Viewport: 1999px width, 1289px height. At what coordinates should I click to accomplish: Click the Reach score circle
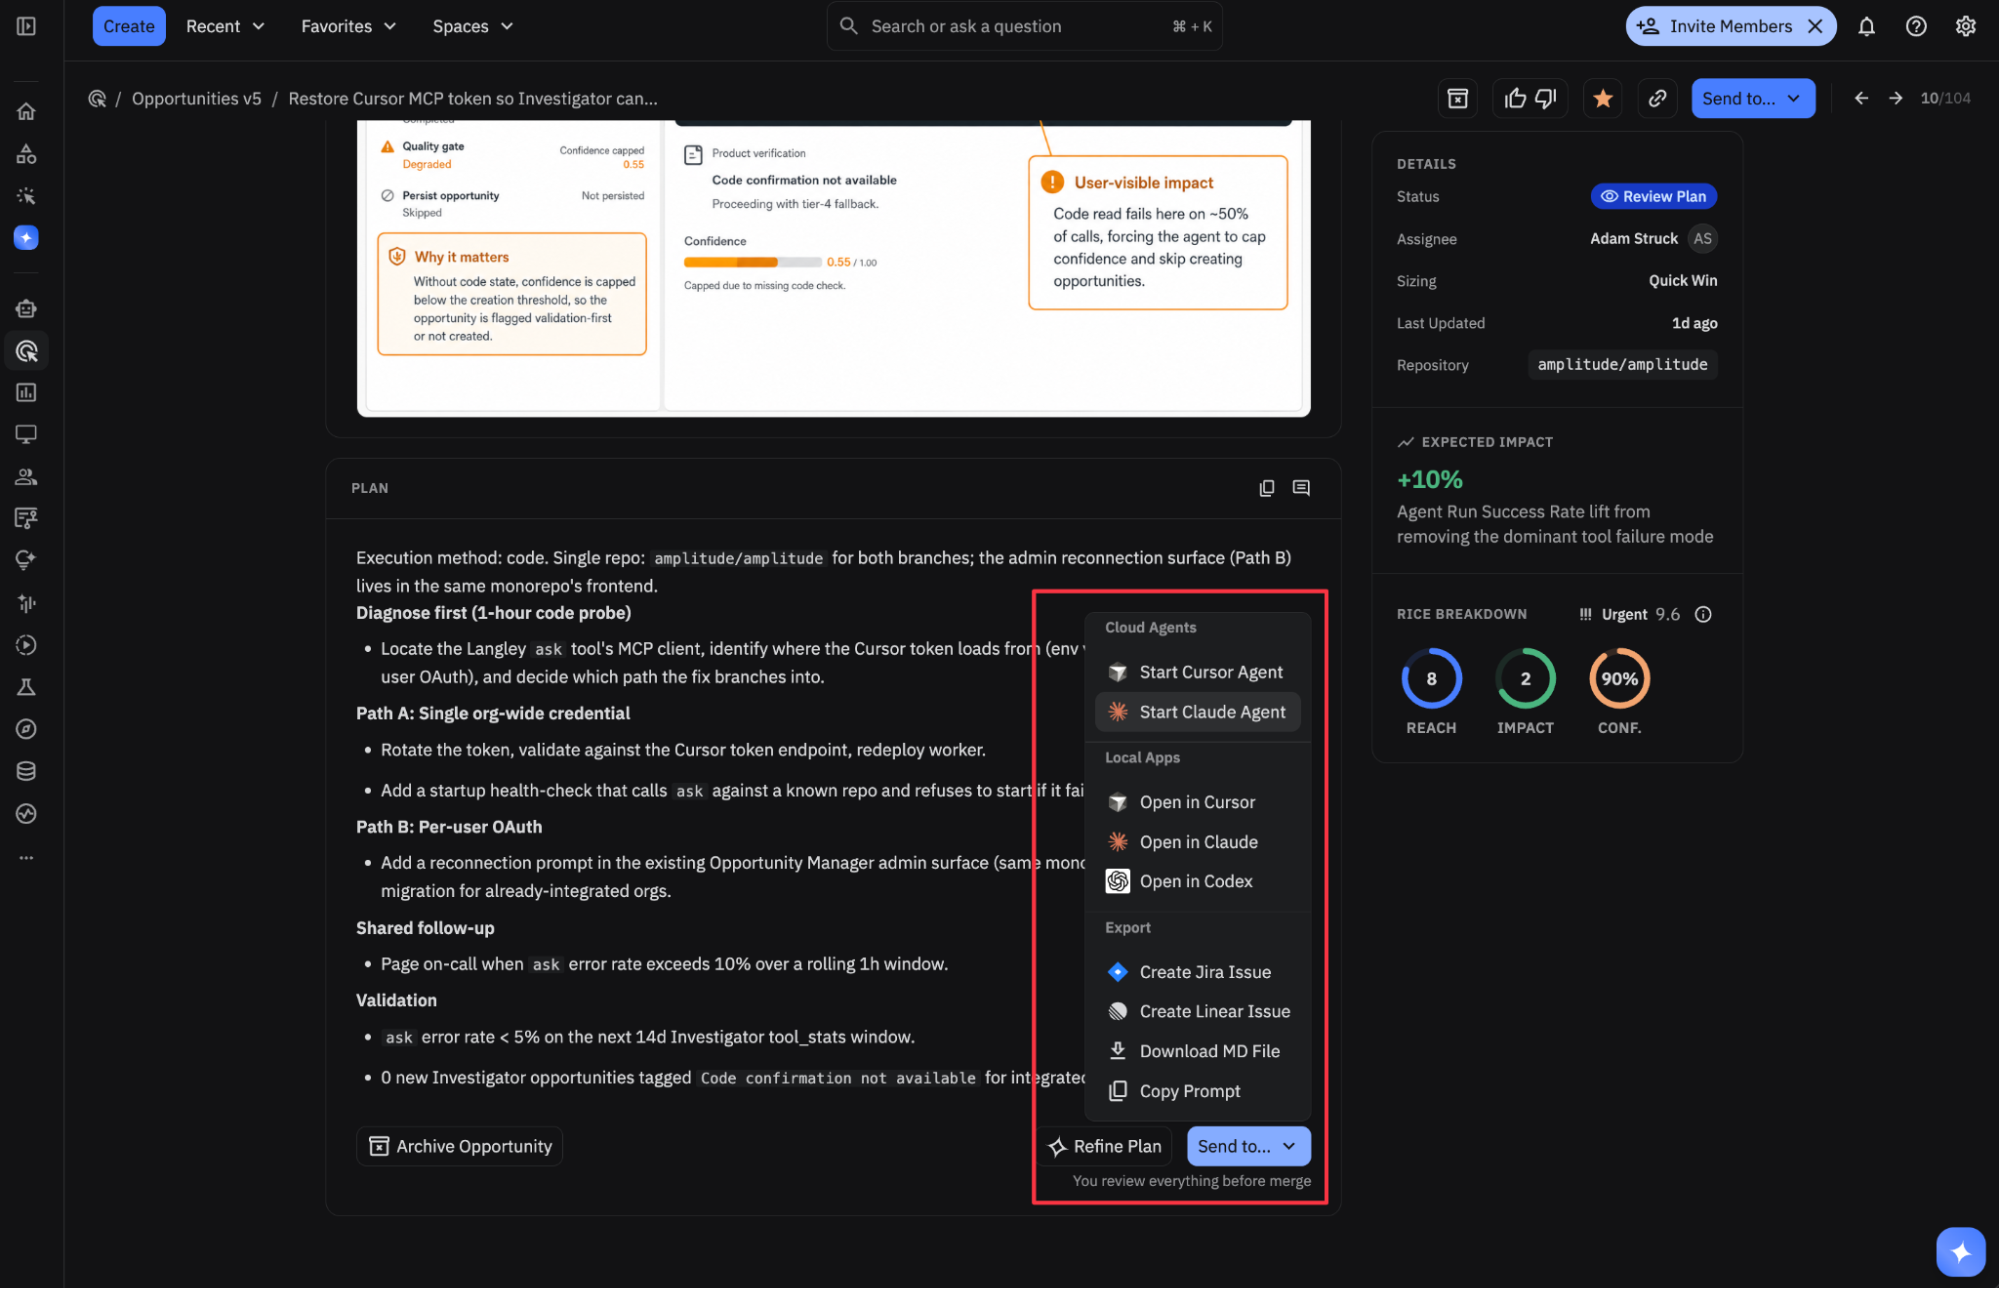(x=1431, y=678)
